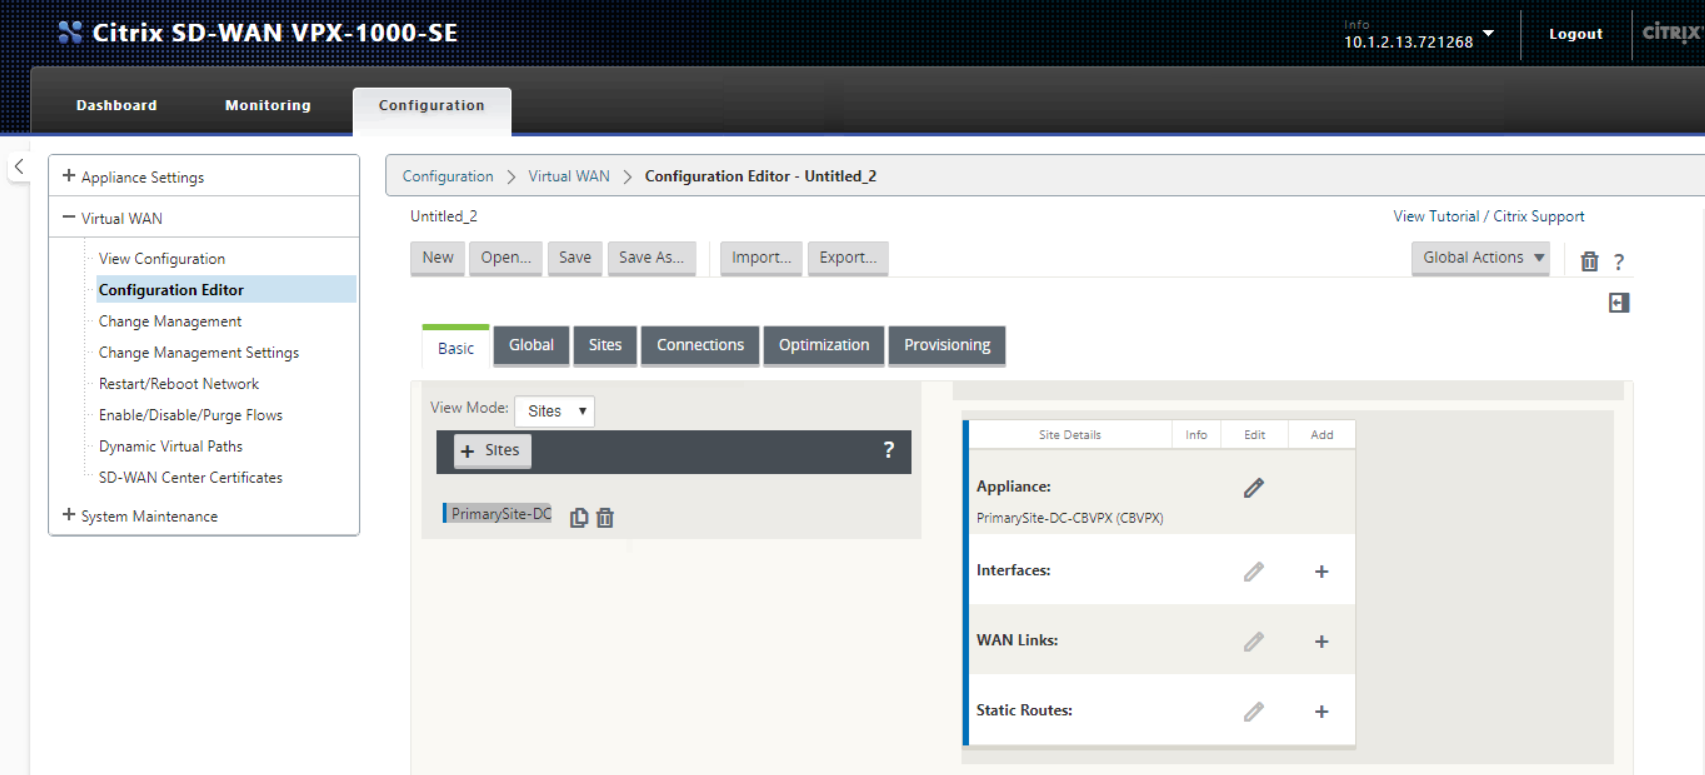
Task: Click the Export... button
Action: pos(848,258)
